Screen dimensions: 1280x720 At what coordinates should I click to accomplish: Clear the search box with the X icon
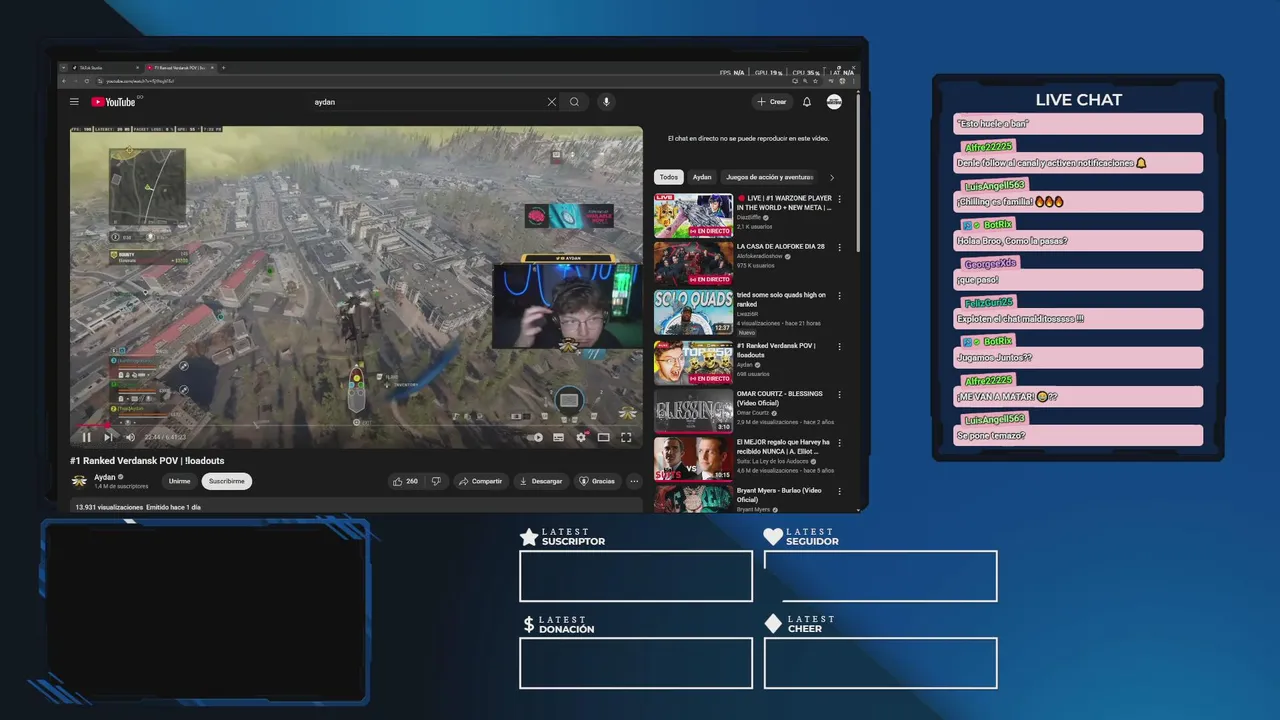tap(551, 102)
